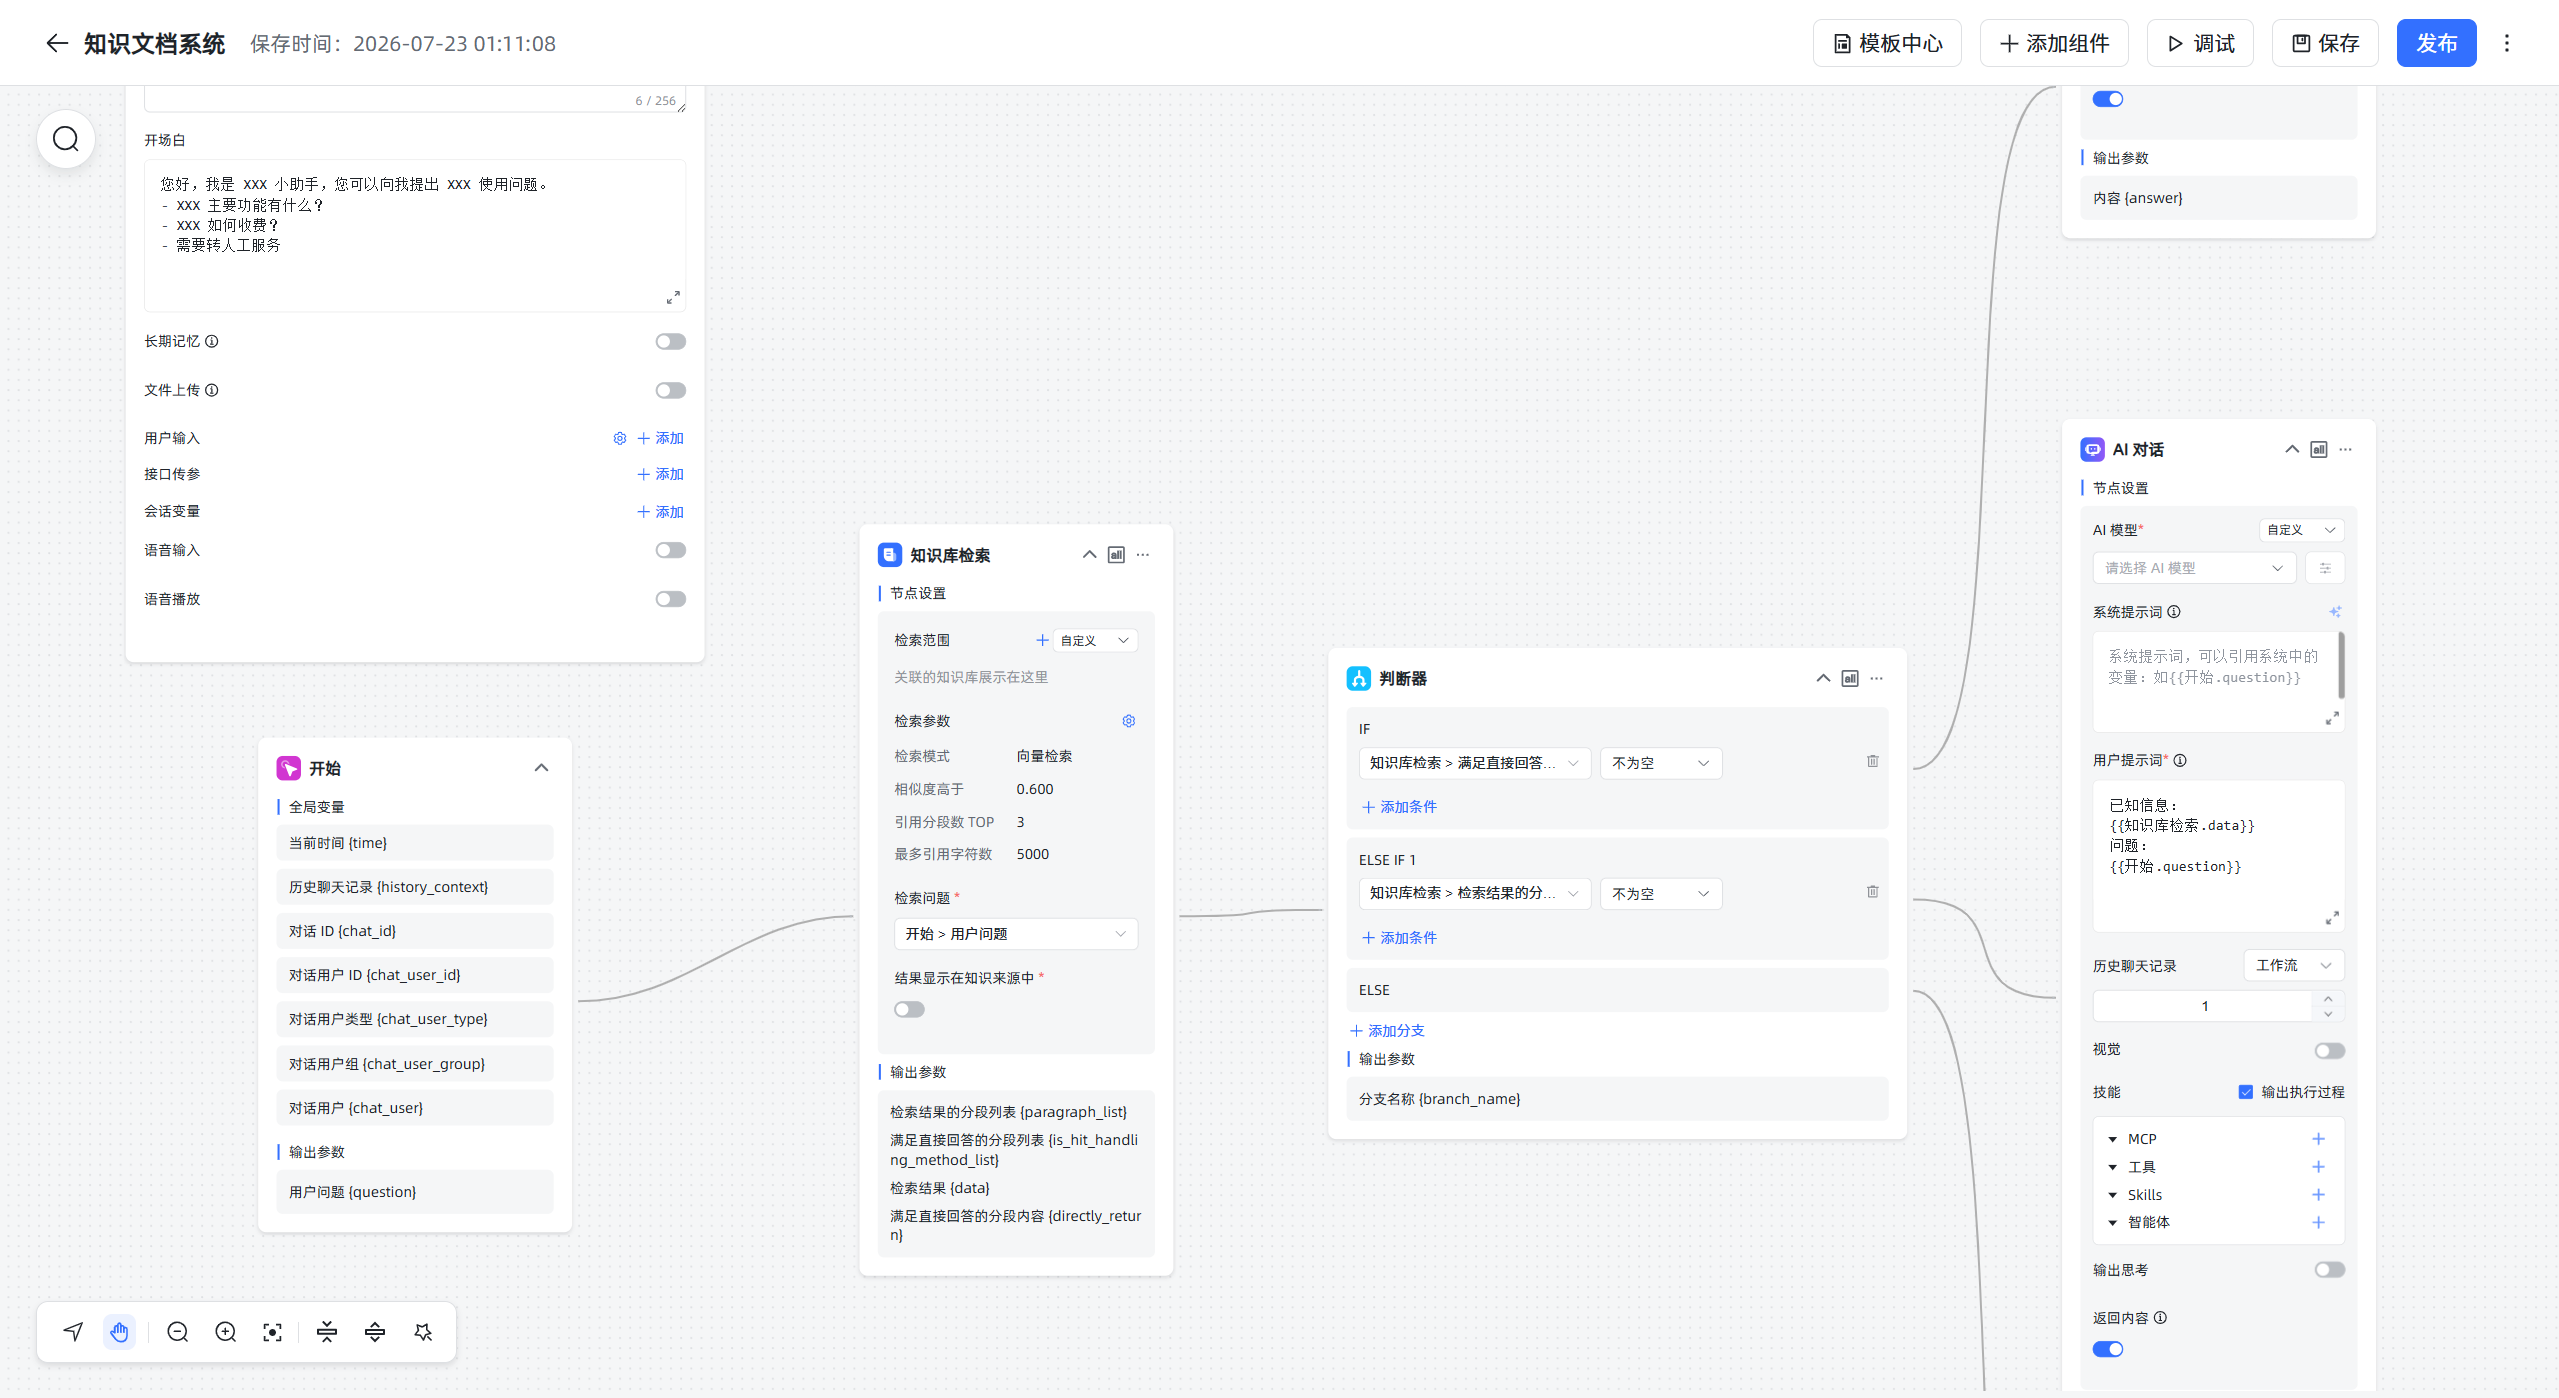The height and width of the screenshot is (1398, 2559).
Task: Click the 保存 button
Action: click(x=2325, y=43)
